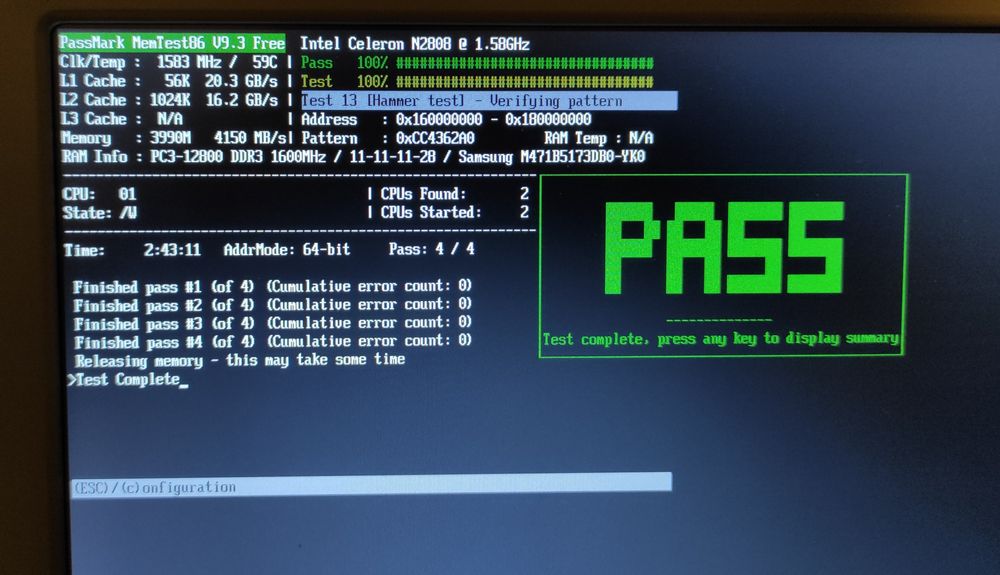Click the (ESC)/(c)onfiguration bottom bar
1000x575 pixels.
point(371,485)
